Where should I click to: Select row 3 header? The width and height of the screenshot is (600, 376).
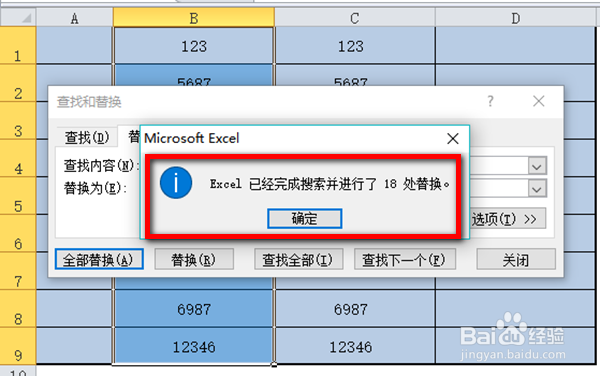(18, 120)
